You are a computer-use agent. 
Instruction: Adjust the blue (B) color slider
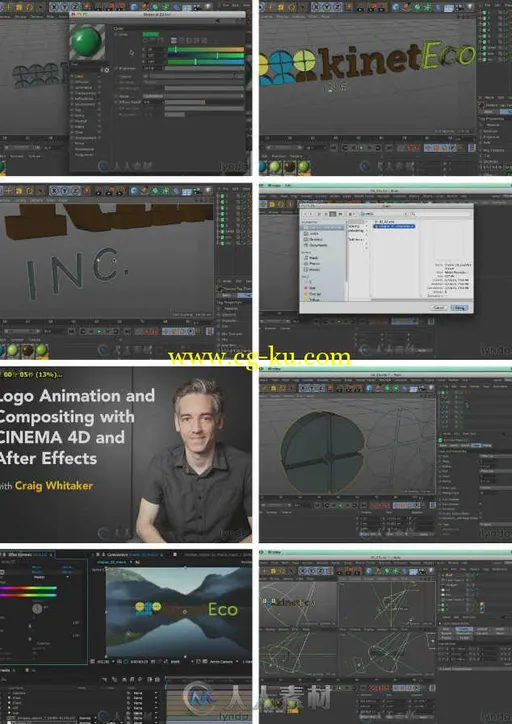205,62
